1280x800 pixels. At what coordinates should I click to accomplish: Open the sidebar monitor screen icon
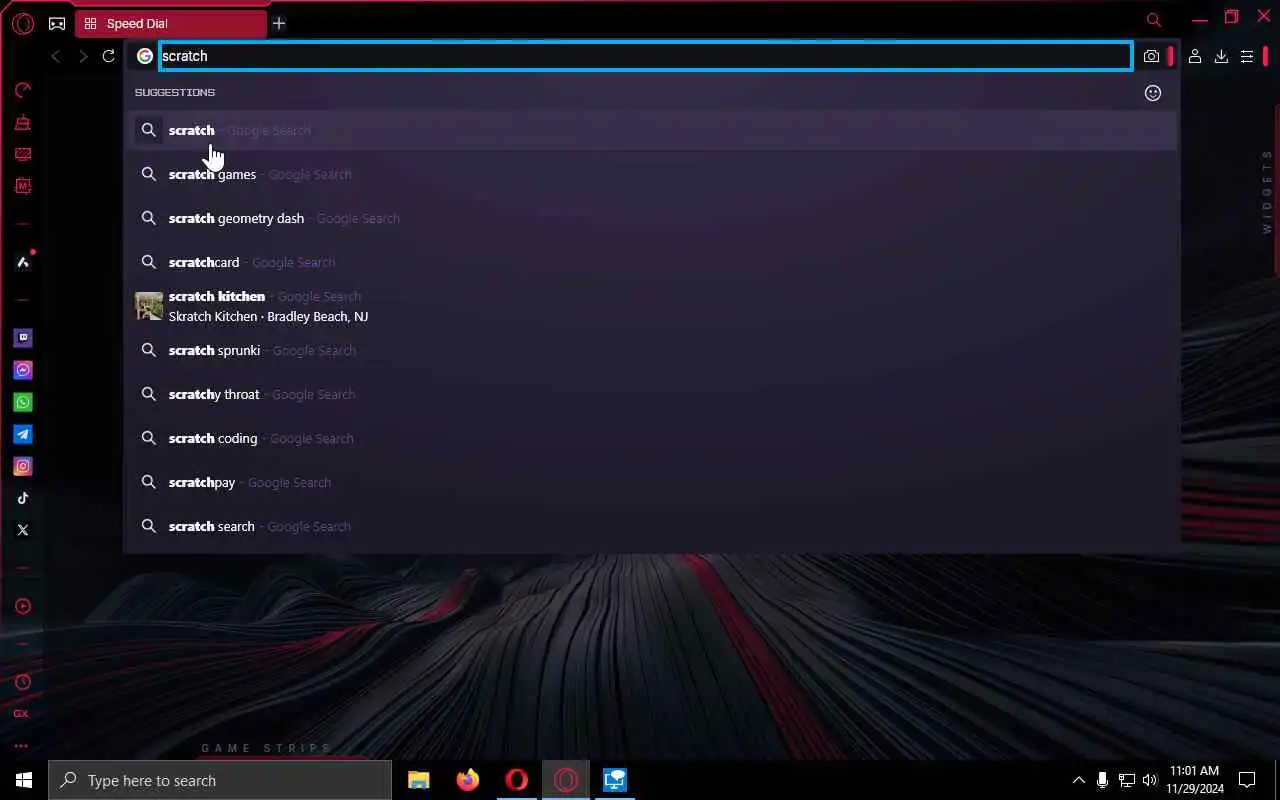(22, 154)
